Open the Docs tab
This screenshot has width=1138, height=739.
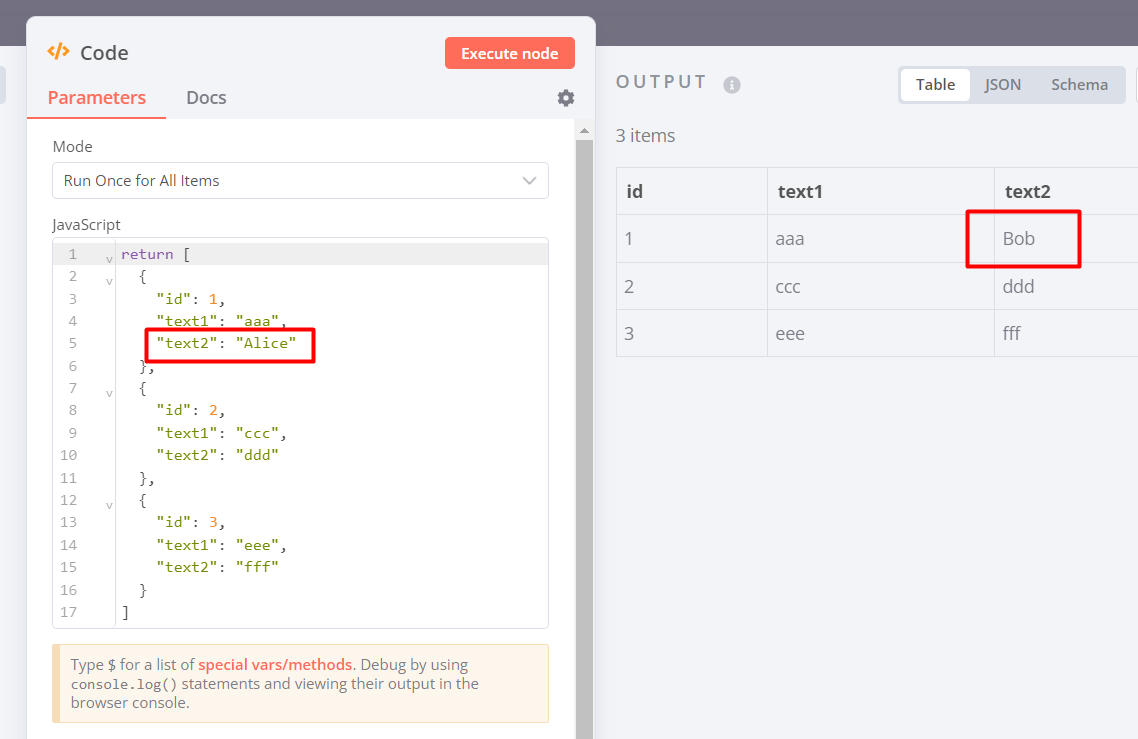click(206, 98)
